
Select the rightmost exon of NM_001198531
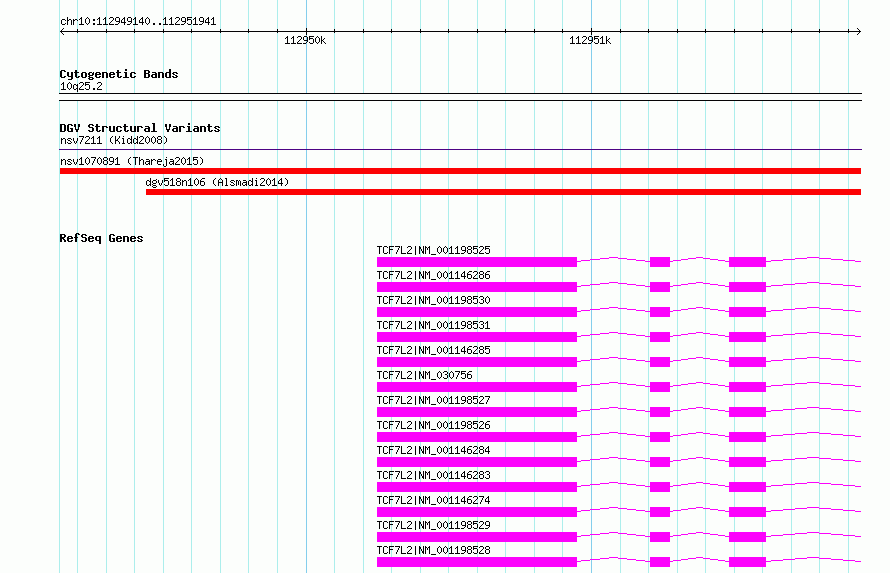tap(747, 337)
